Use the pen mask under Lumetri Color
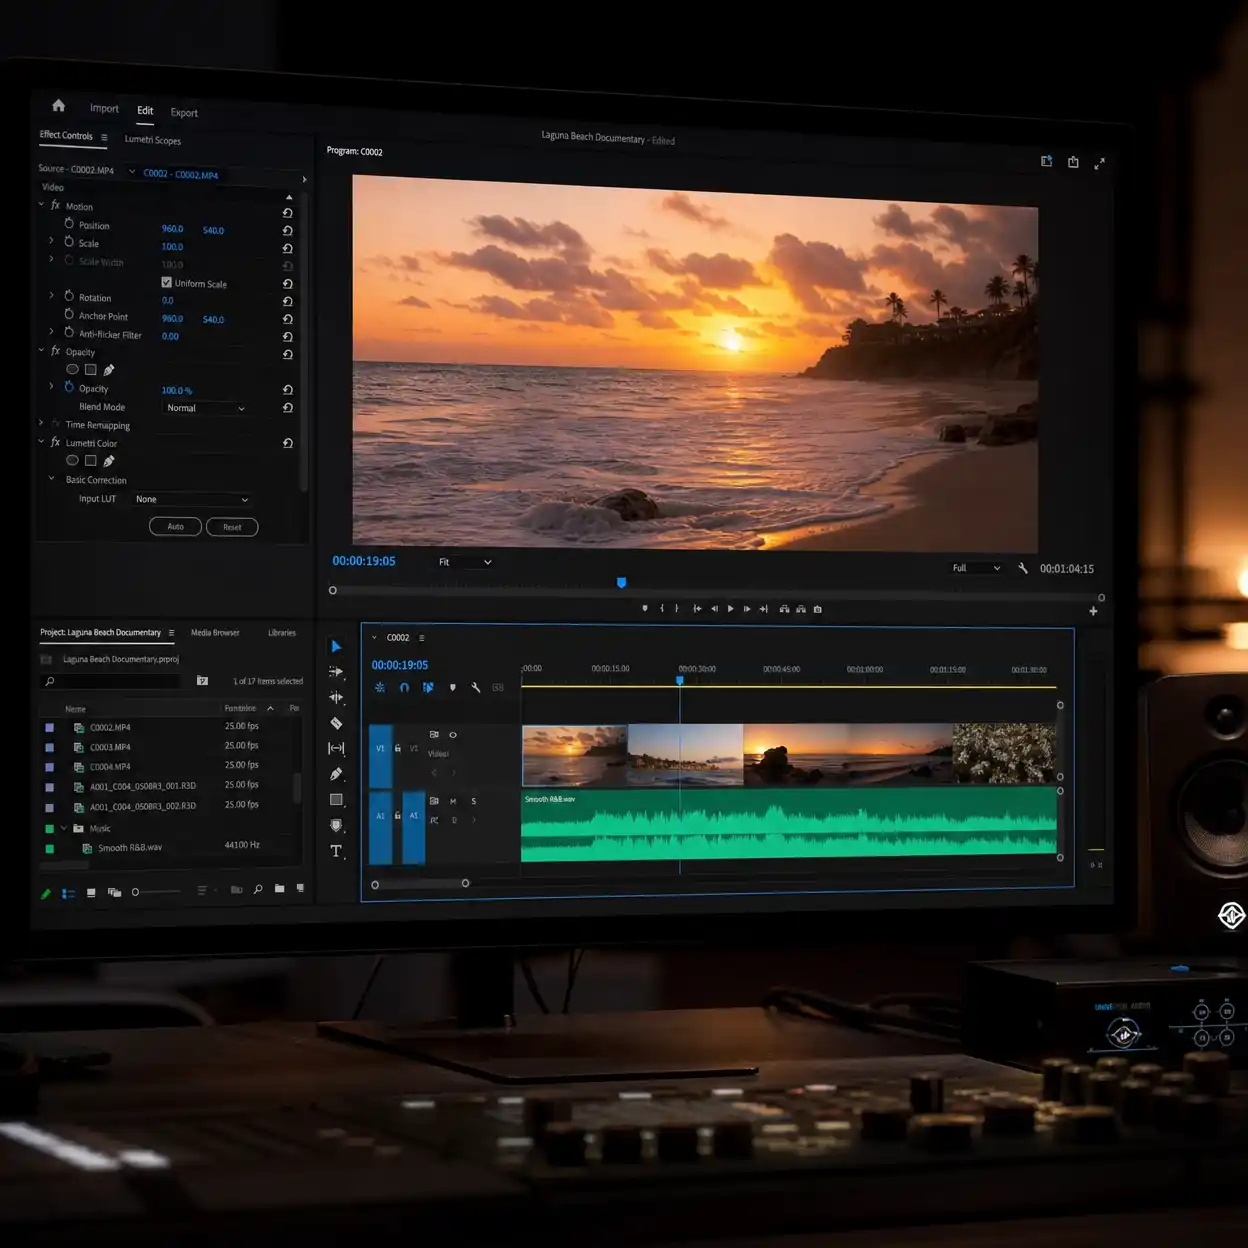Viewport: 1248px width, 1248px height. coord(109,461)
